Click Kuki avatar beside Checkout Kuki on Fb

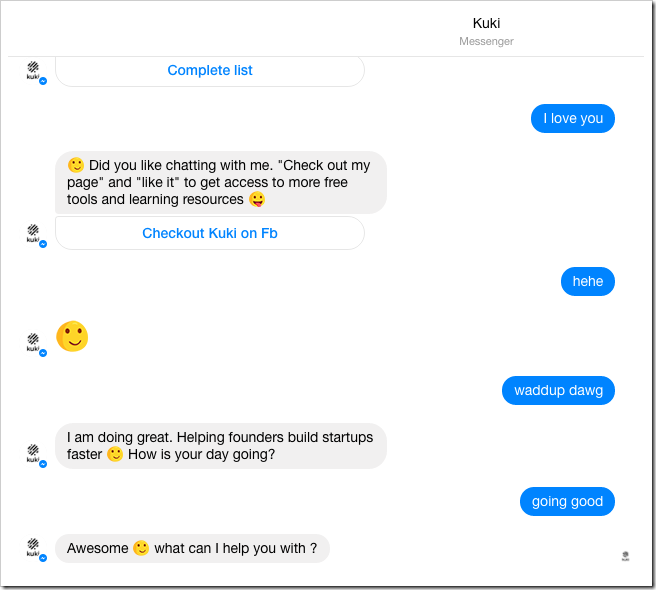pyautogui.click(x=33, y=234)
